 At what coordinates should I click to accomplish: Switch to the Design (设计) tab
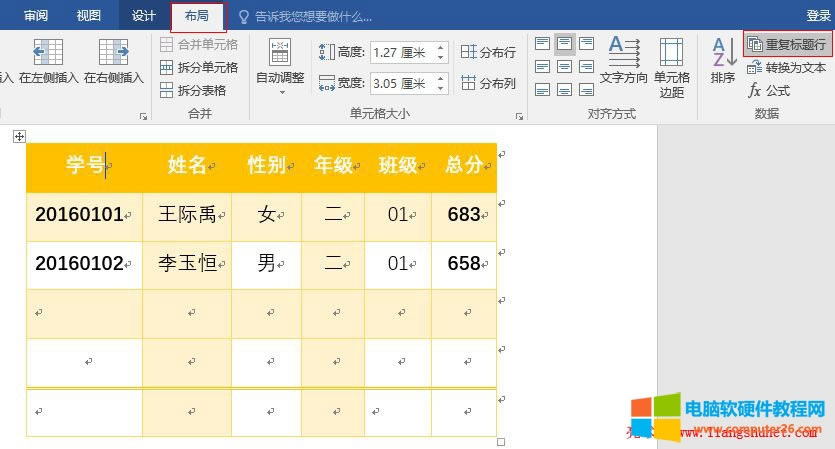[143, 16]
